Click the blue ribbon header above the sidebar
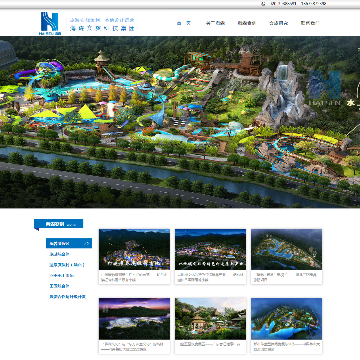This screenshot has height=360, width=360. click(x=59, y=224)
